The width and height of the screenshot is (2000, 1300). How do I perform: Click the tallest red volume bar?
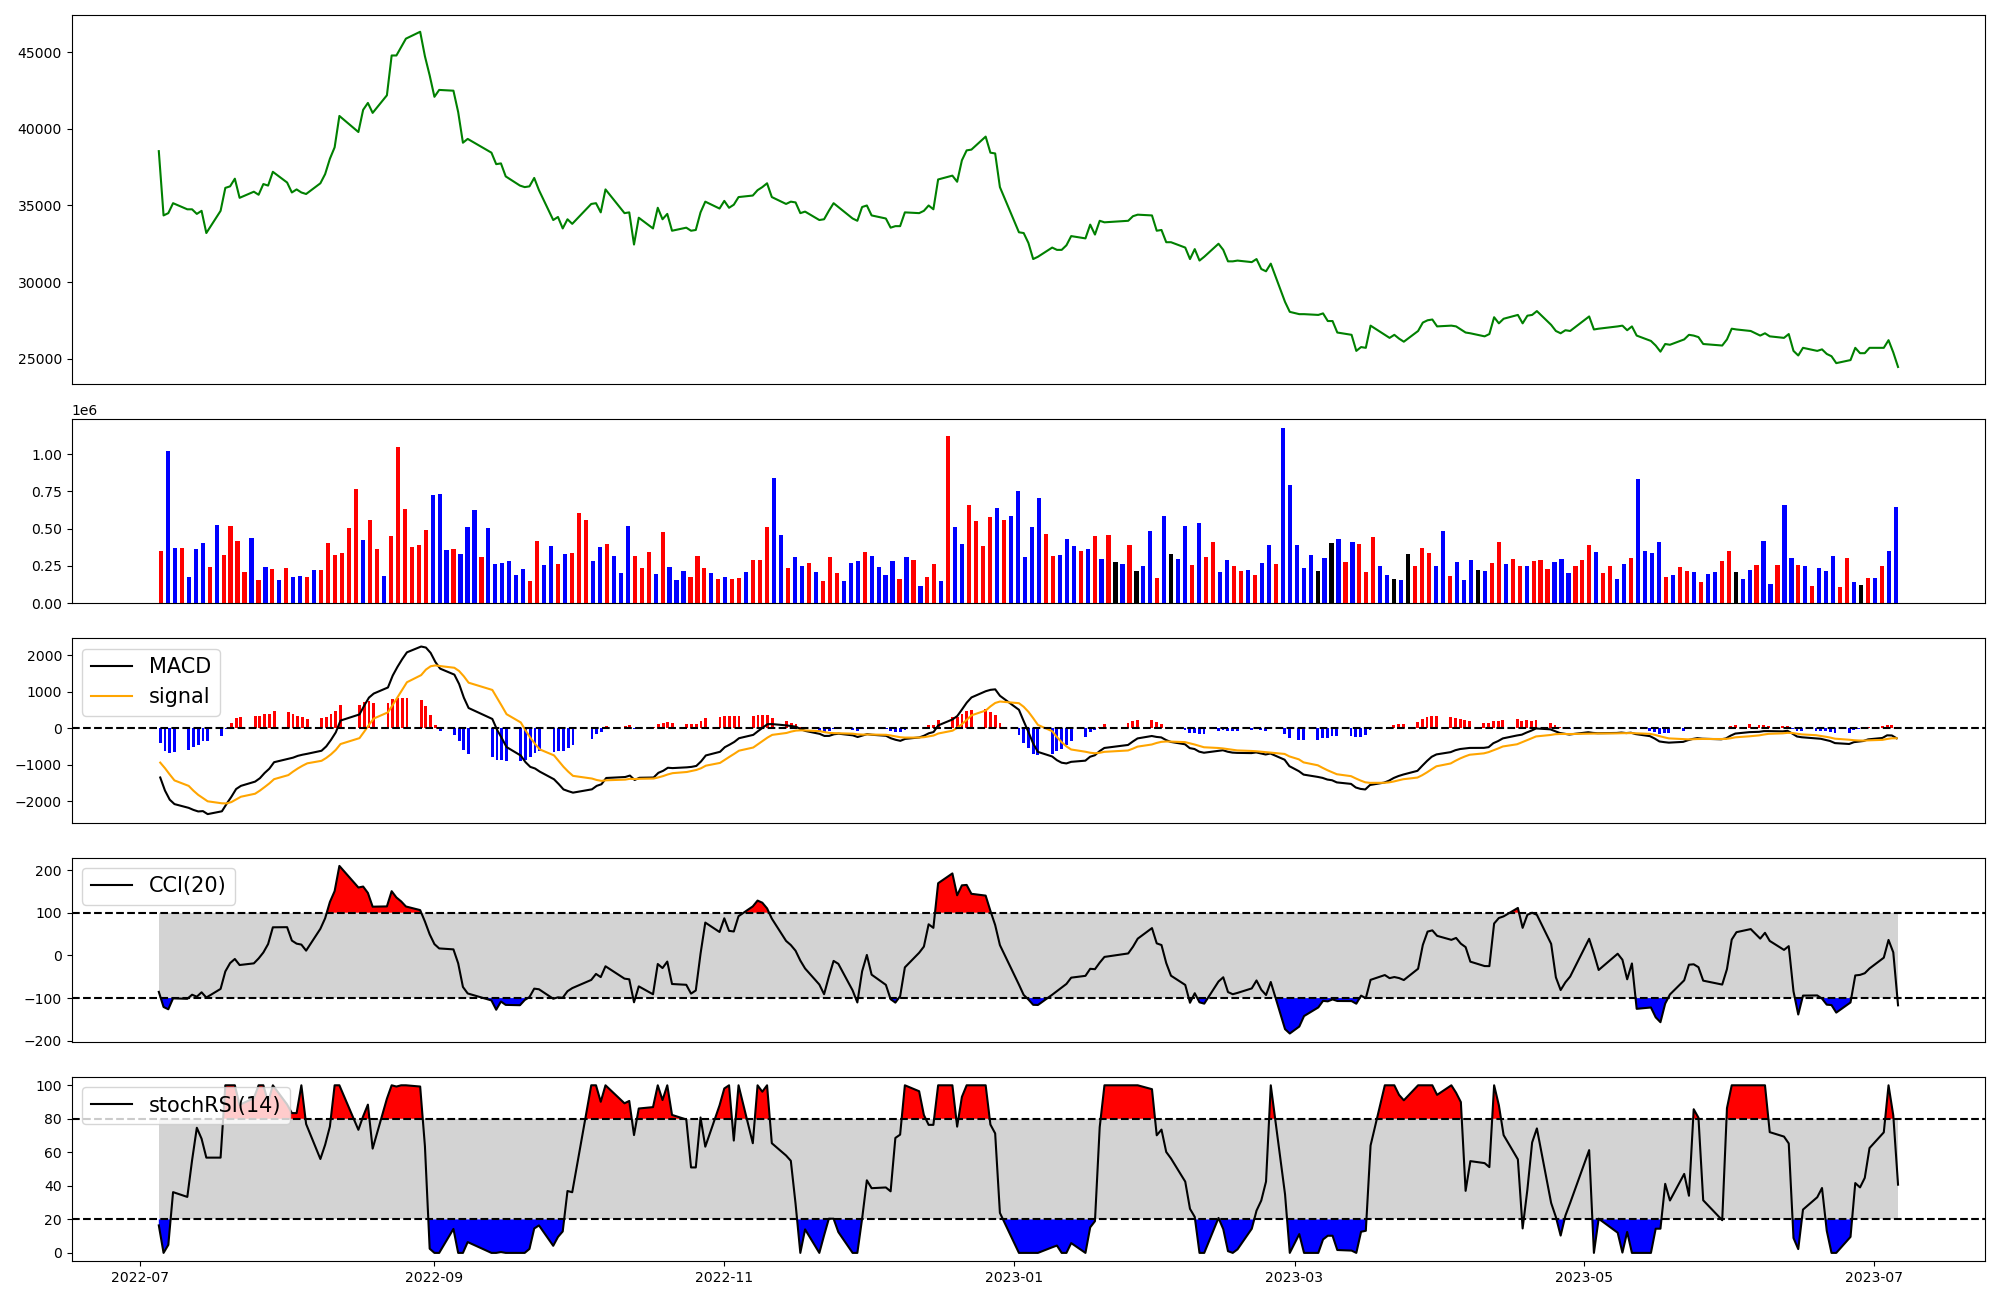click(x=948, y=519)
